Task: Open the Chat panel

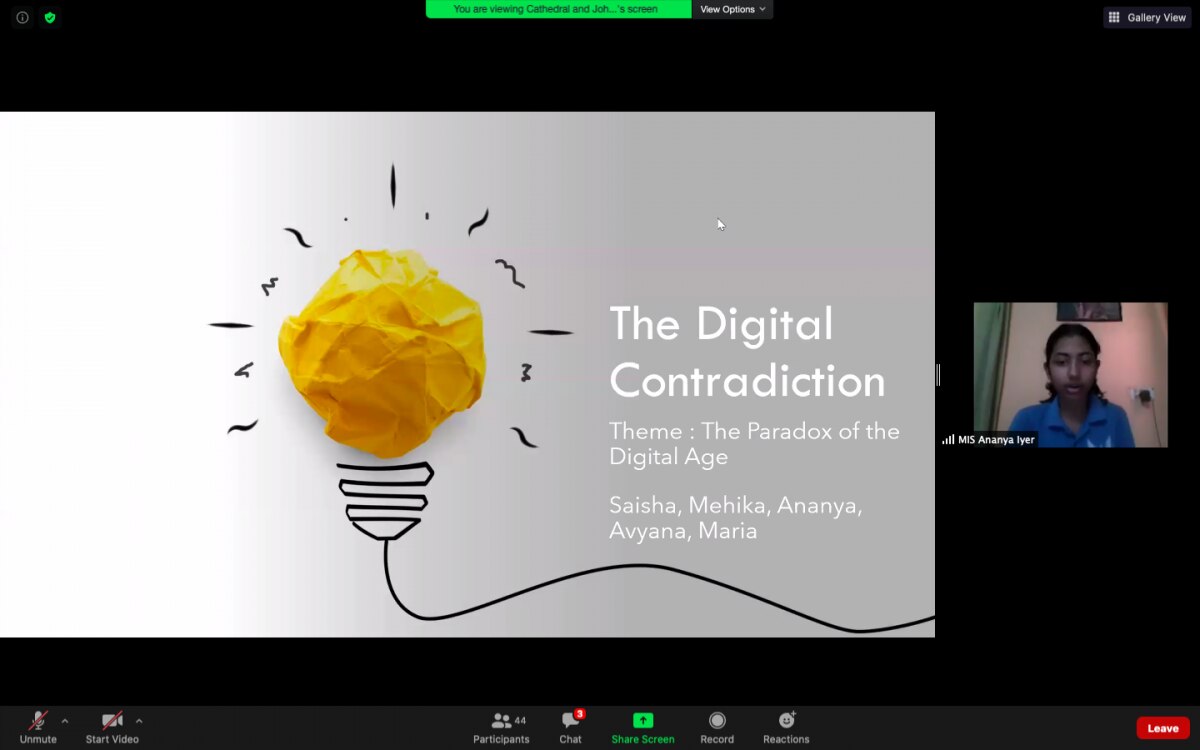Action: [x=570, y=728]
